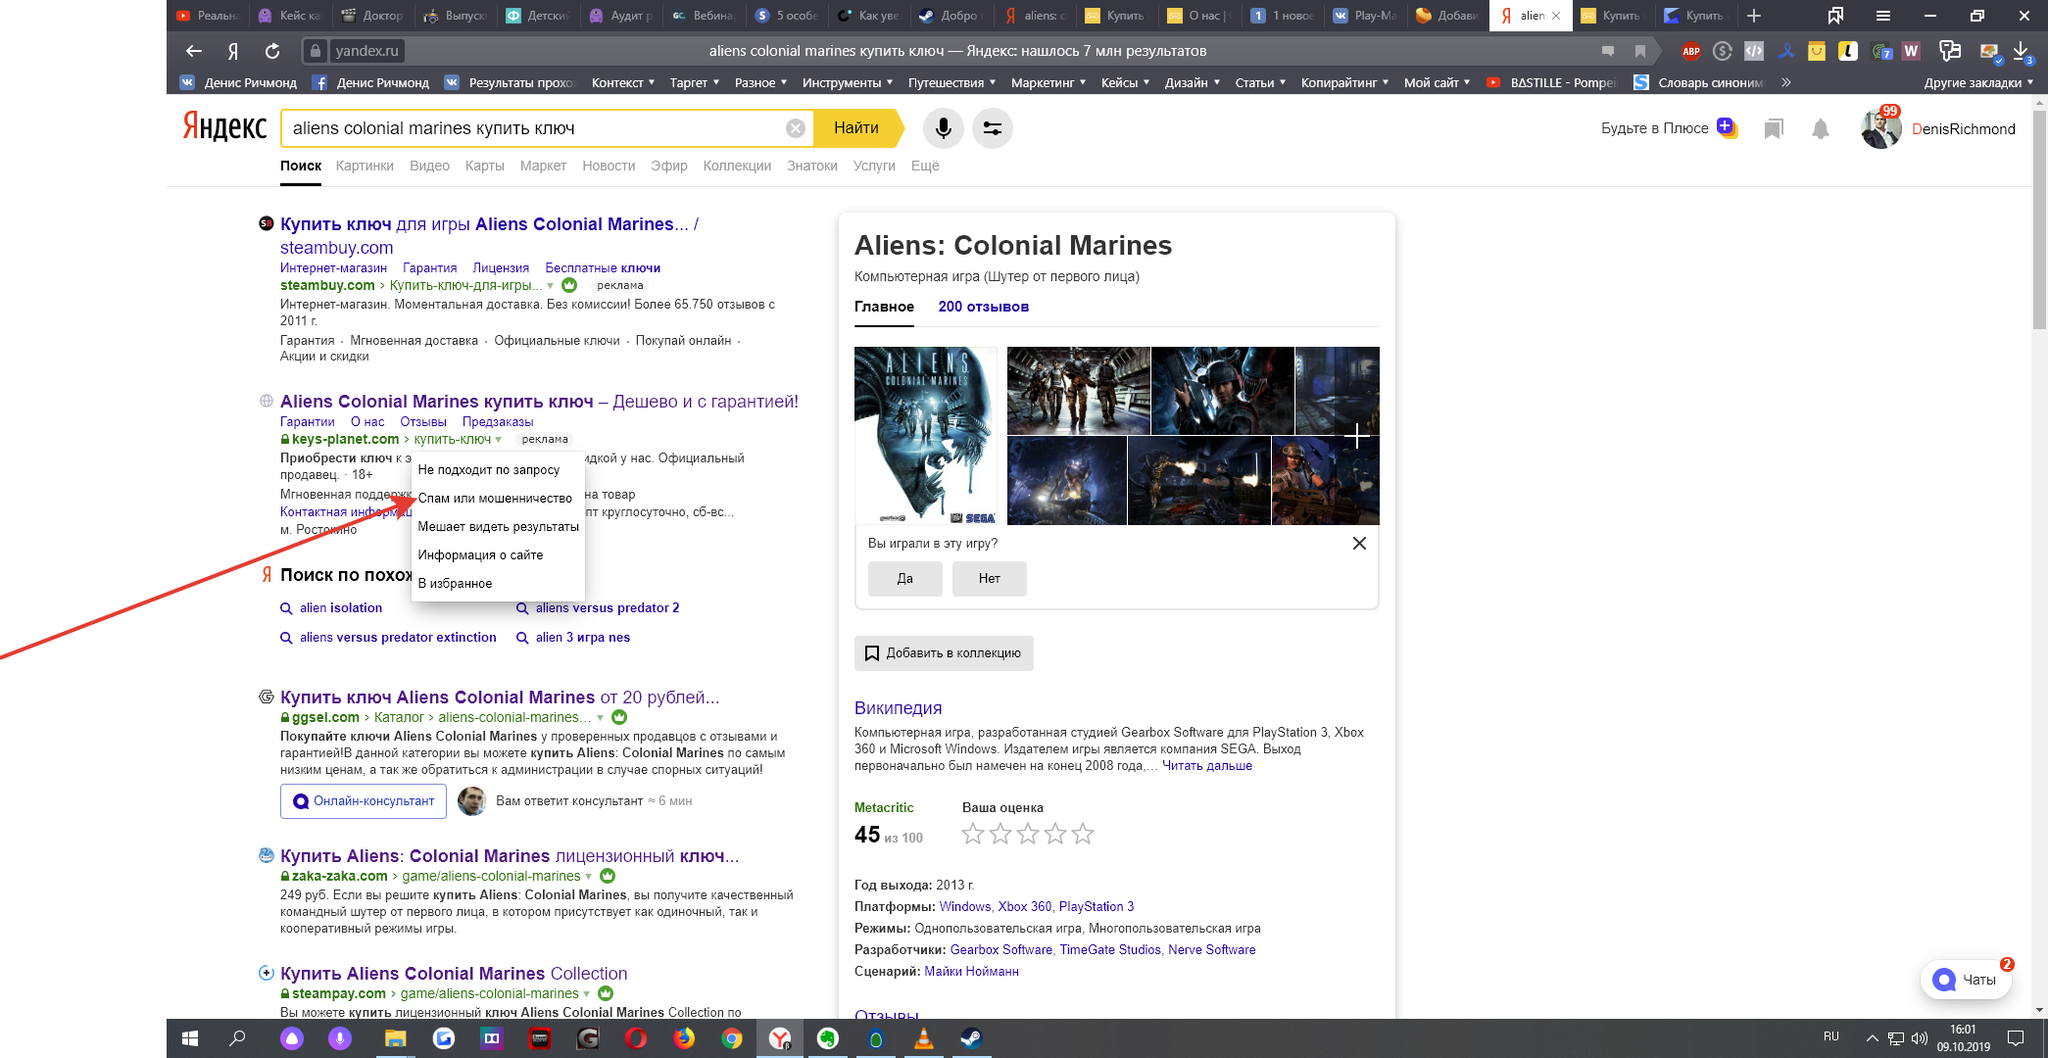This screenshot has width=2048, height=1058.
Task: Open the browser hamburger menu
Action: [1883, 15]
